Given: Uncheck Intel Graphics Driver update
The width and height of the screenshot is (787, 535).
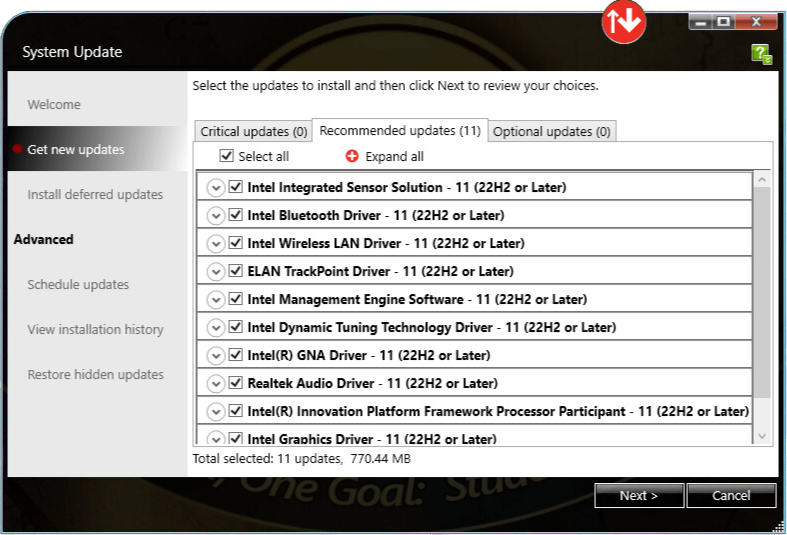Looking at the screenshot, I should (235, 438).
